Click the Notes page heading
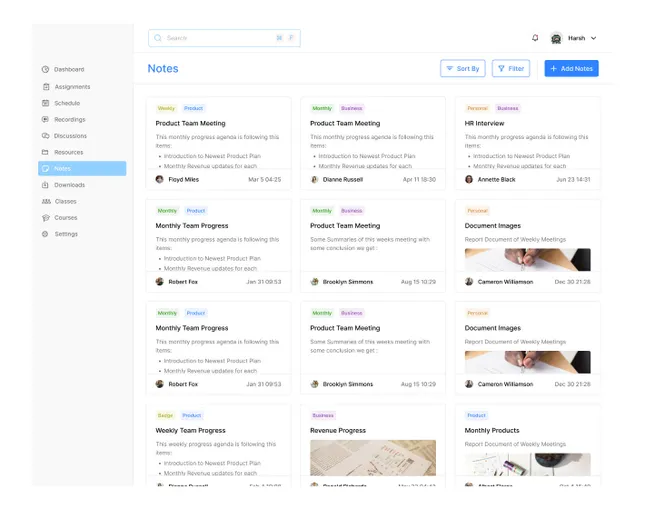Viewport: 645px width, 509px height. (163, 69)
